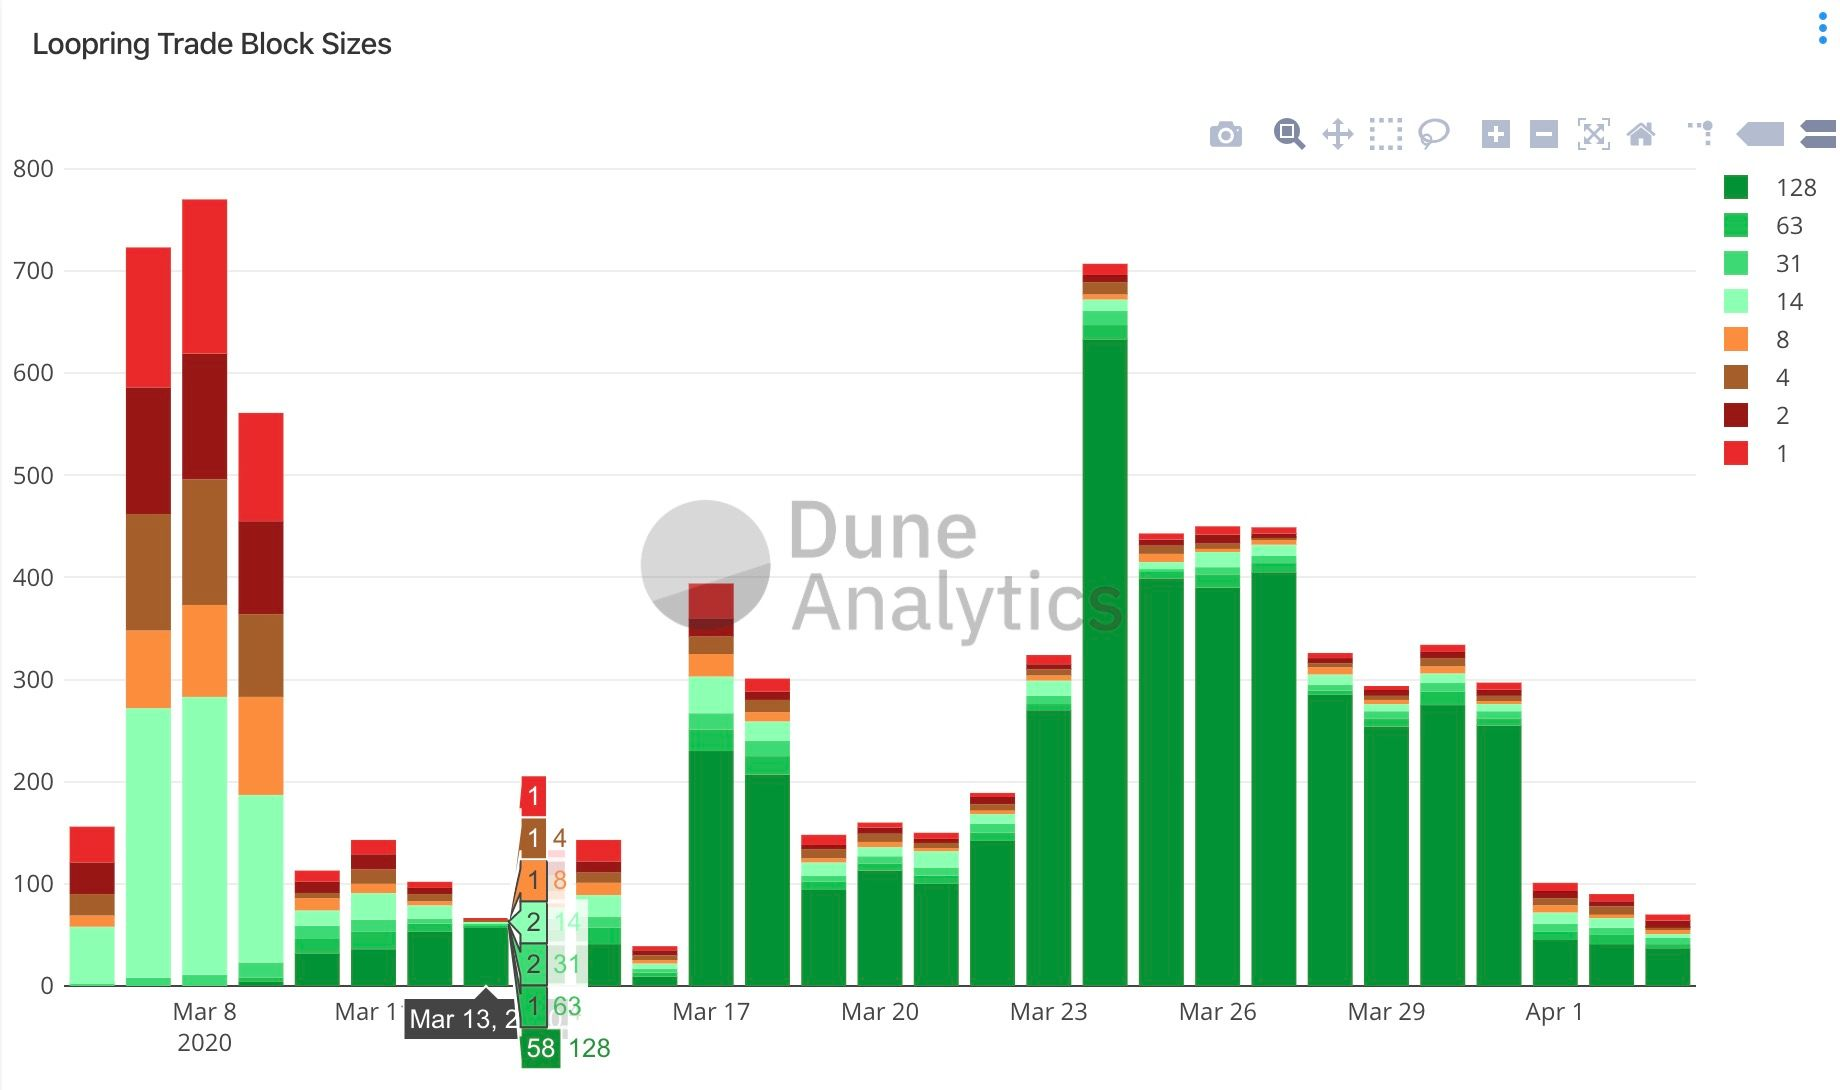Hide the 14 series via legend label

pos(1789,302)
